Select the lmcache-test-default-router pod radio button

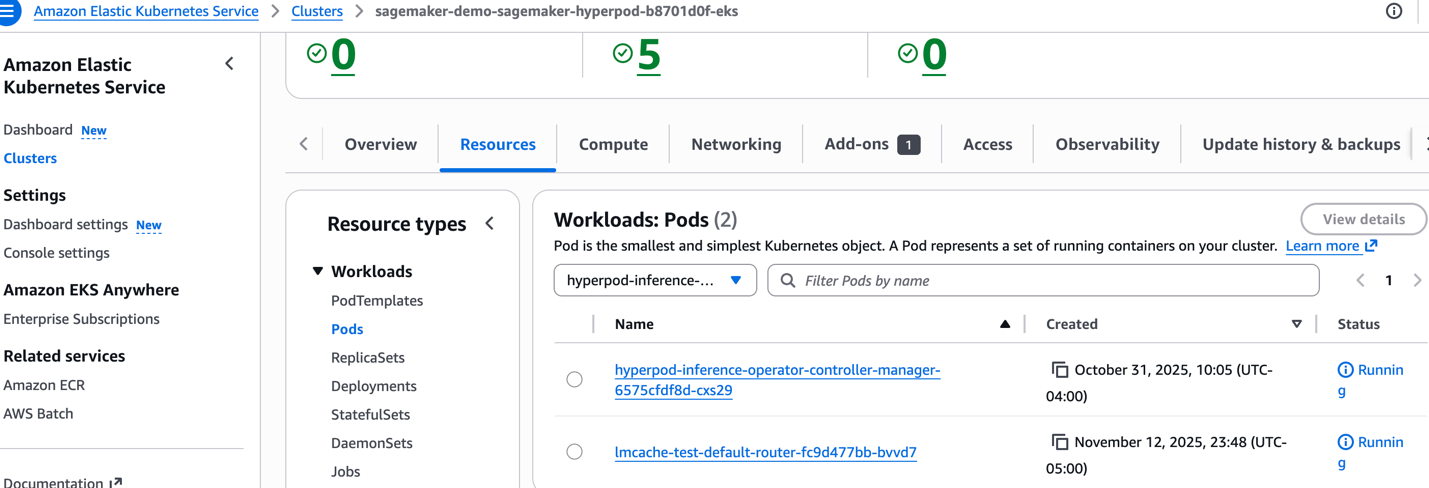point(574,452)
